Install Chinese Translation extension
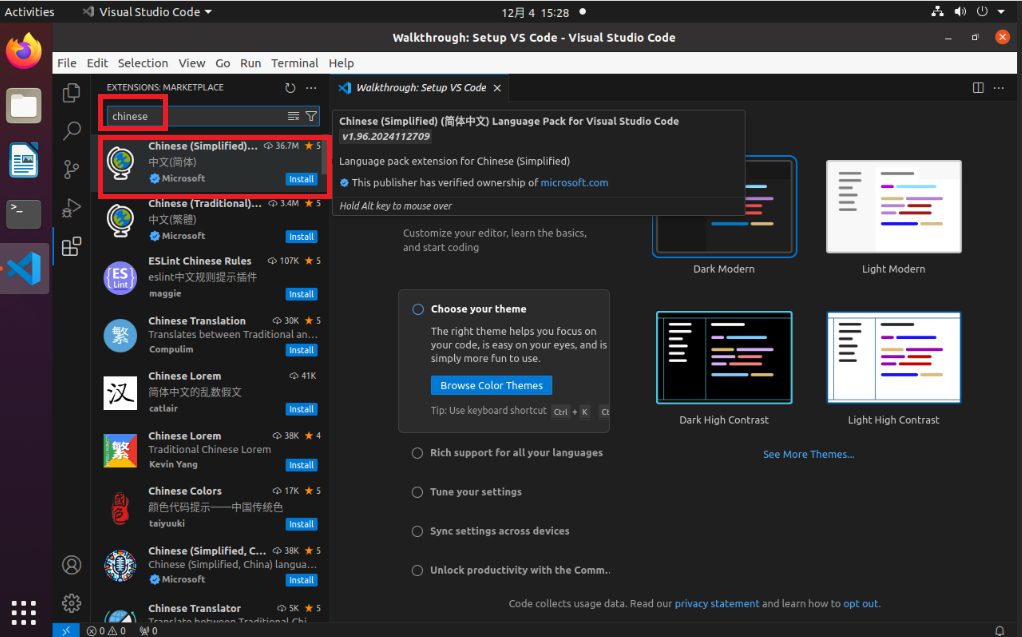1022x637 pixels. [x=301, y=350]
